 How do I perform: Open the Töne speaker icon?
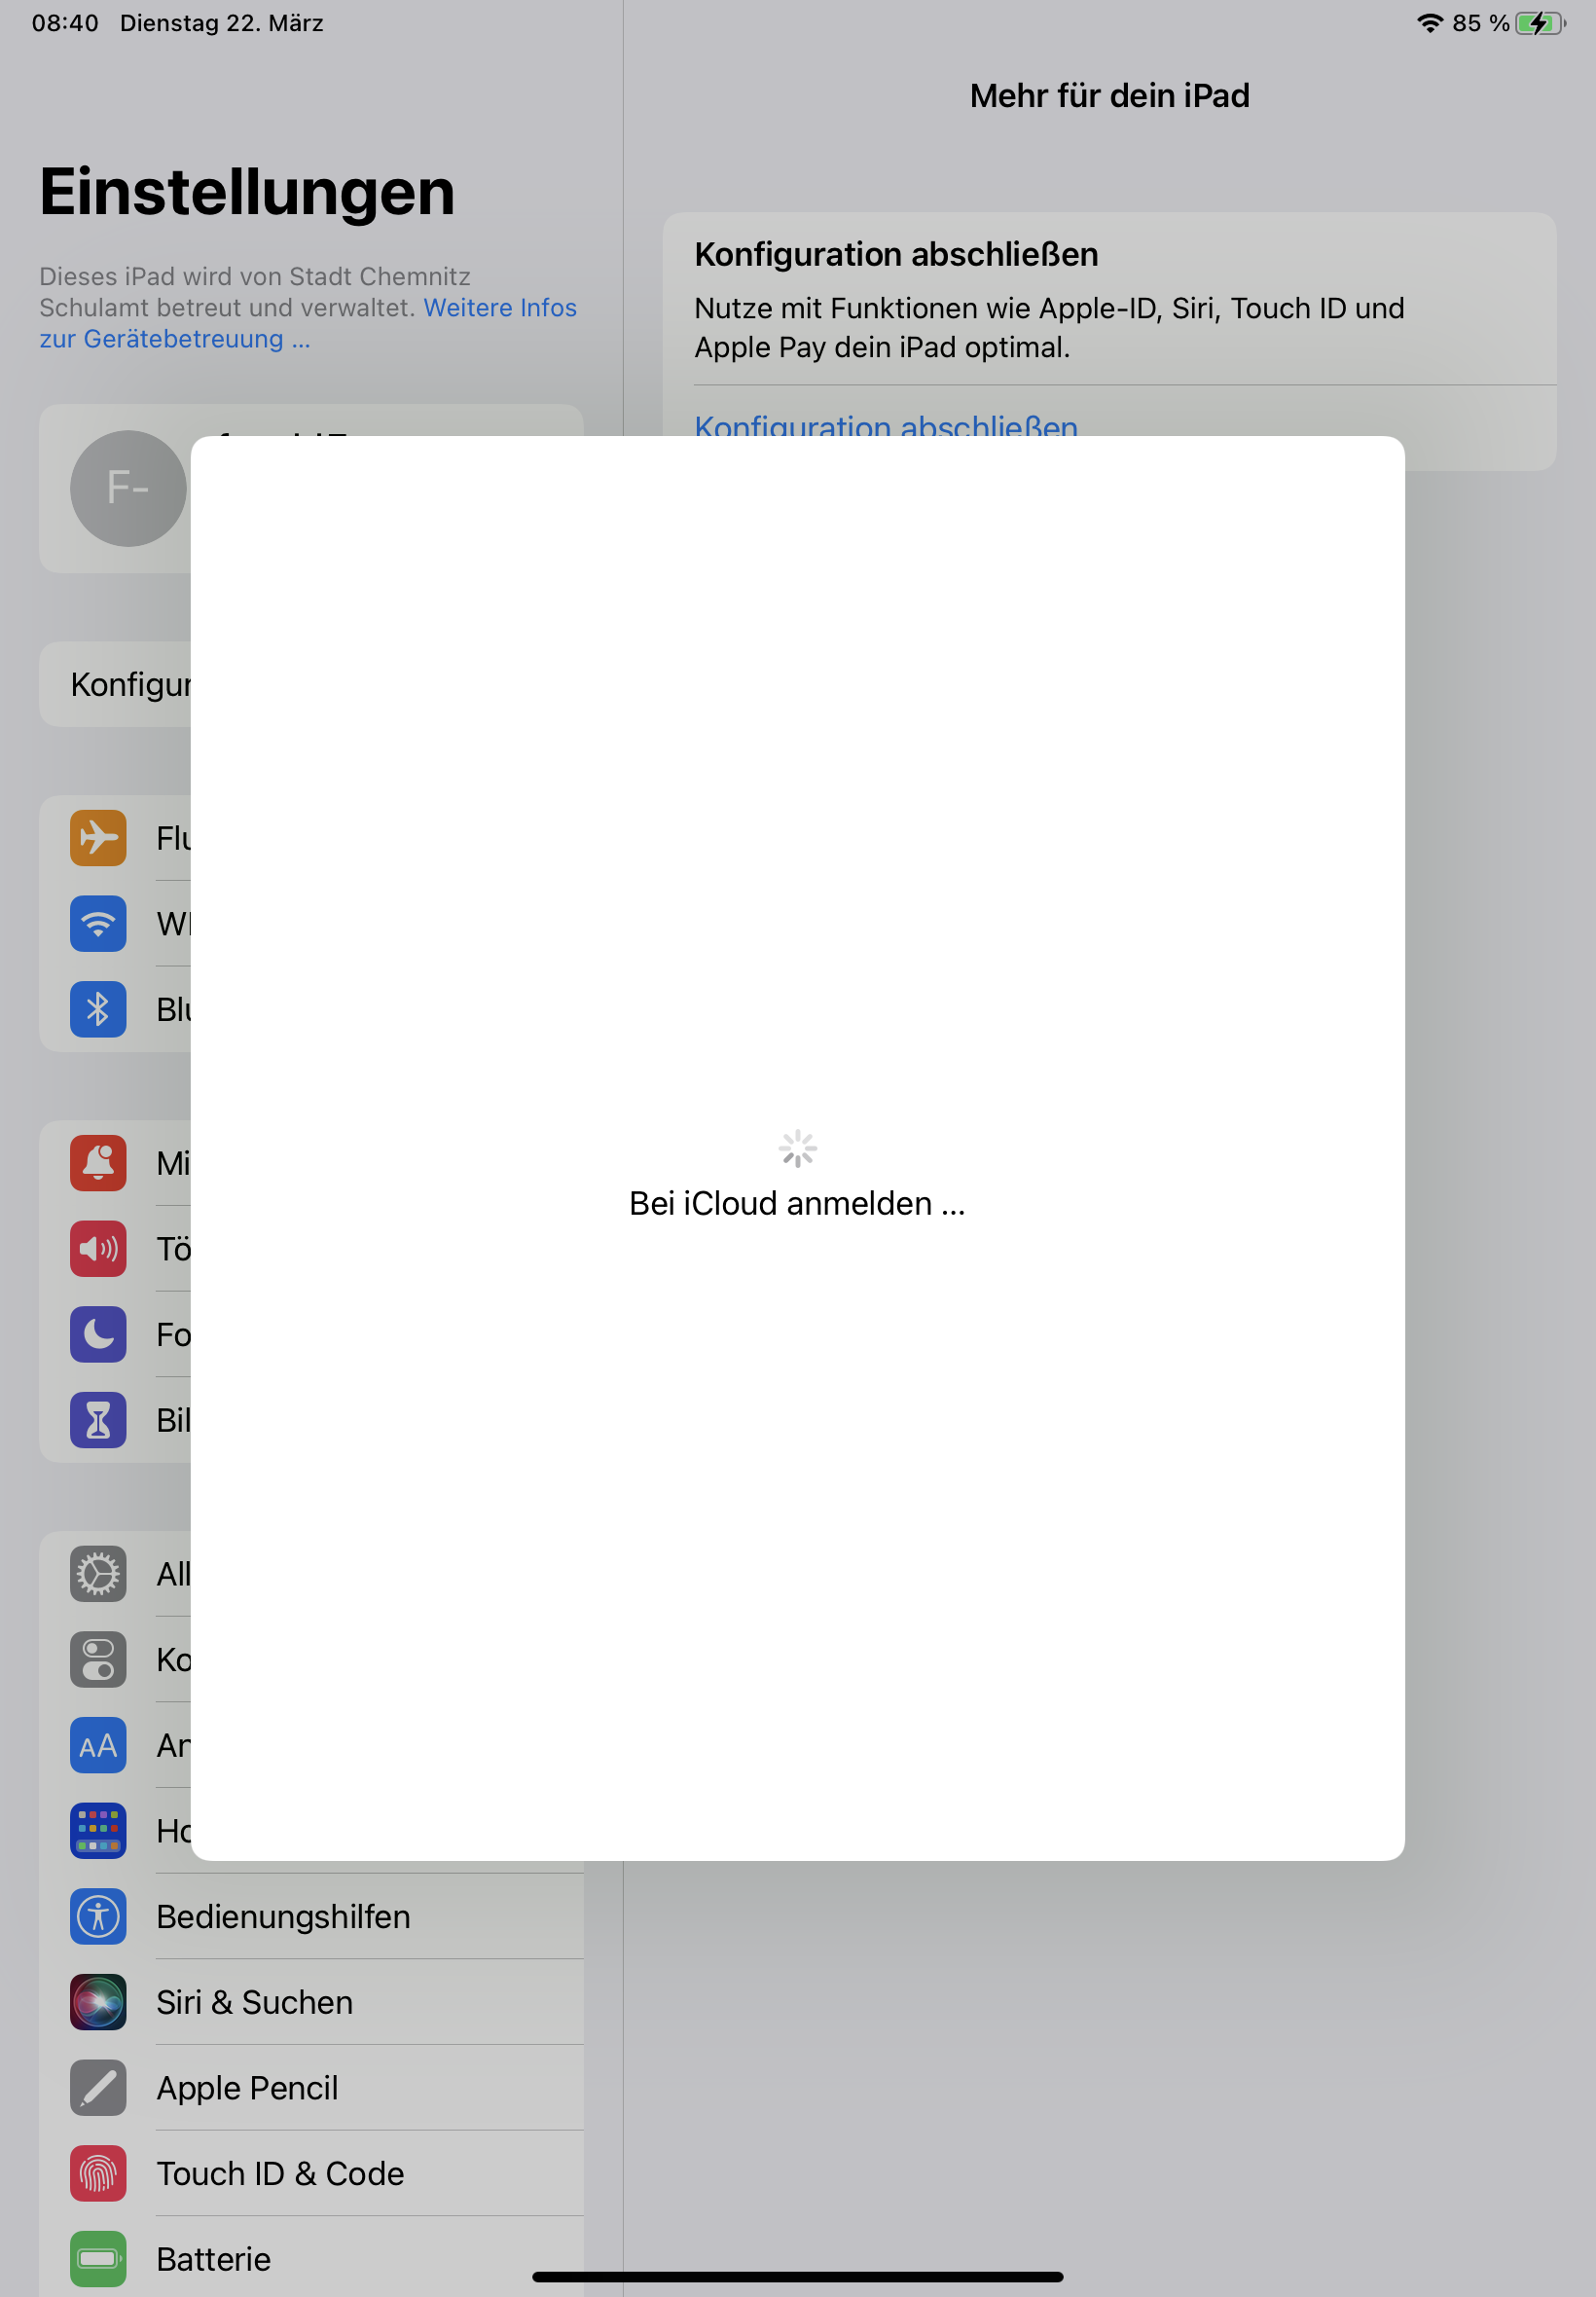[98, 1249]
